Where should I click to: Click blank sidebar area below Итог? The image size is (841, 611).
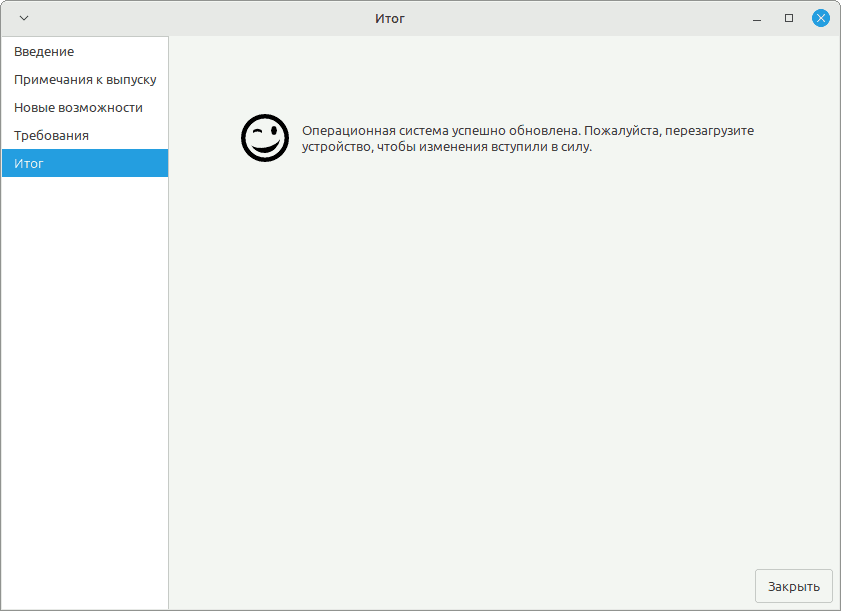tap(85, 392)
